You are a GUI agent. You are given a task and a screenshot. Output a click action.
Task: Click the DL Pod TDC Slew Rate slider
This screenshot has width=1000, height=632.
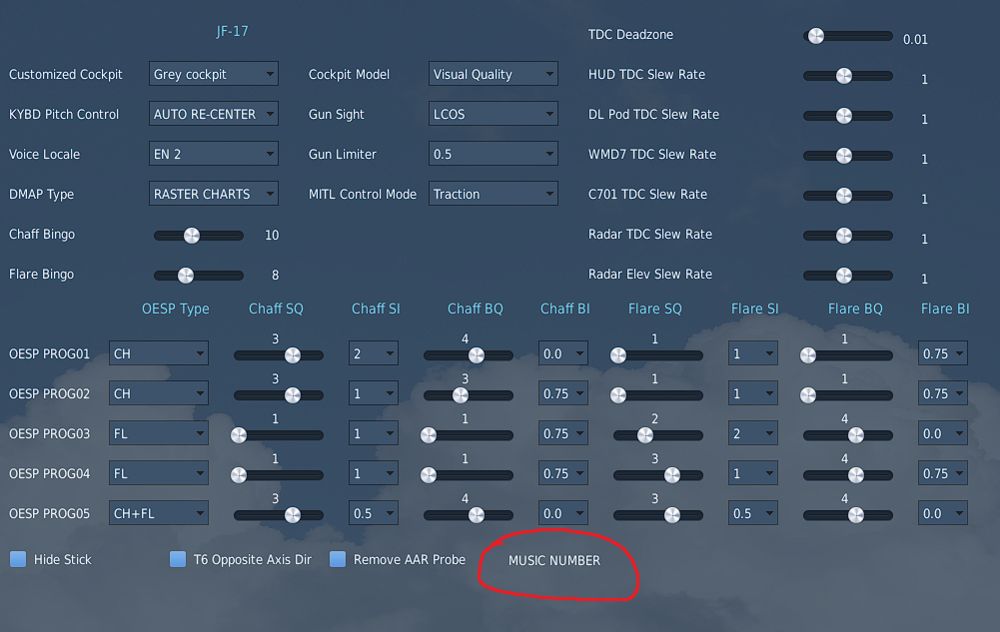point(848,115)
